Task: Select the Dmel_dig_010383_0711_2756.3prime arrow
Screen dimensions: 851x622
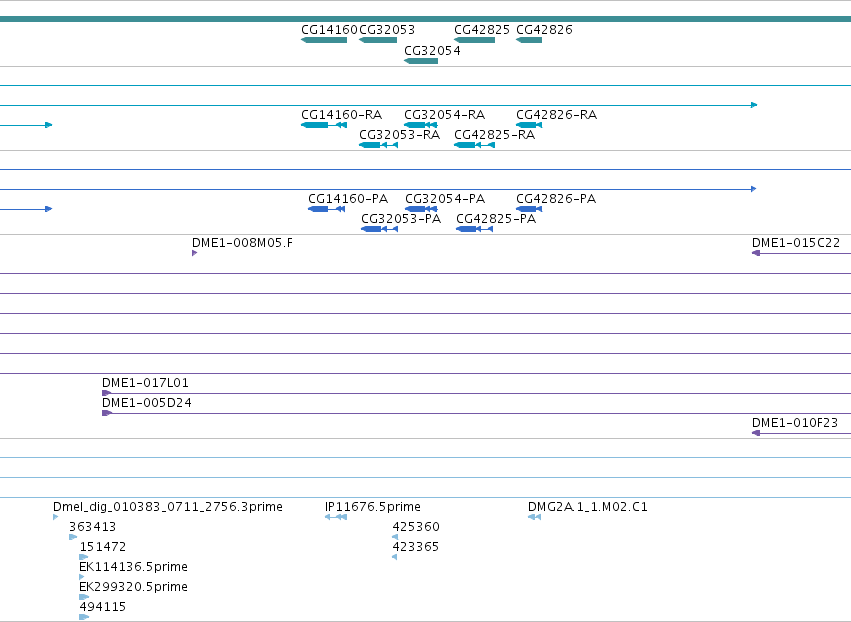Action: pyautogui.click(x=55, y=517)
